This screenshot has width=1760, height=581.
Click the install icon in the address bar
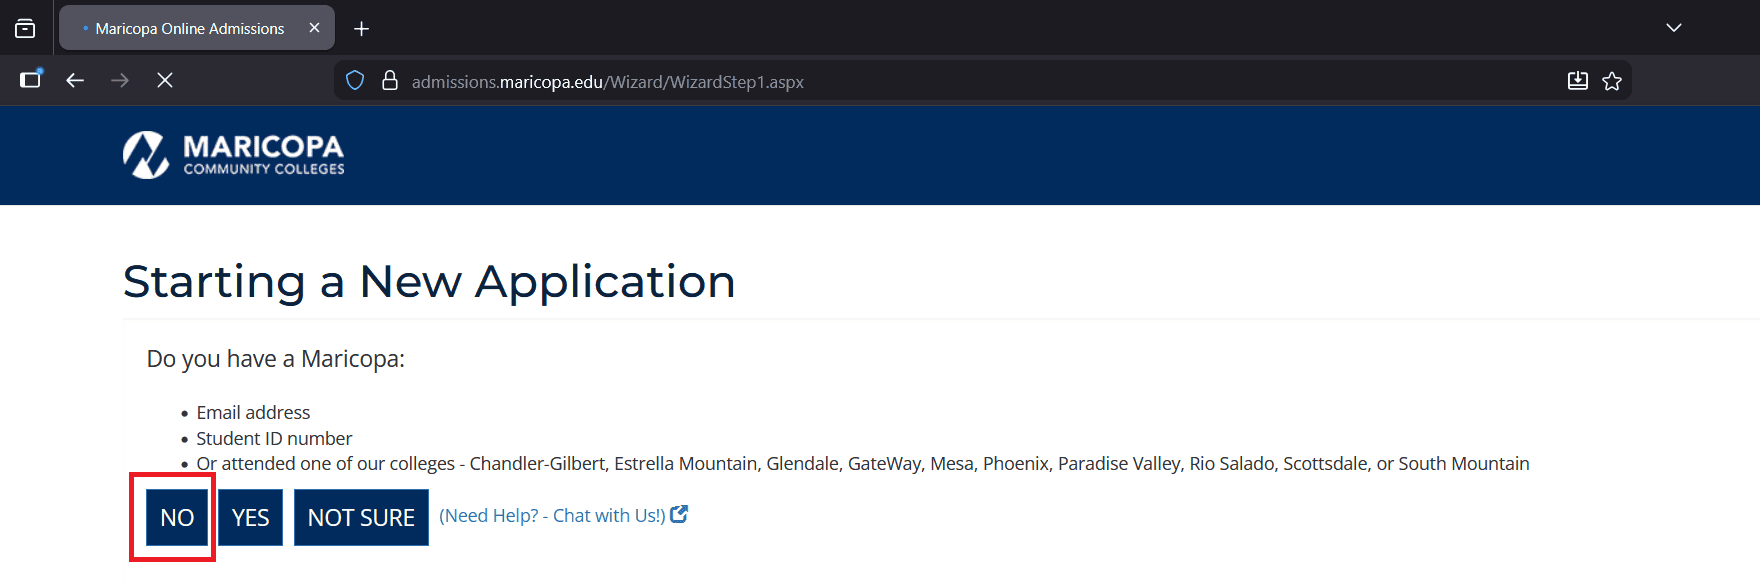1577,81
